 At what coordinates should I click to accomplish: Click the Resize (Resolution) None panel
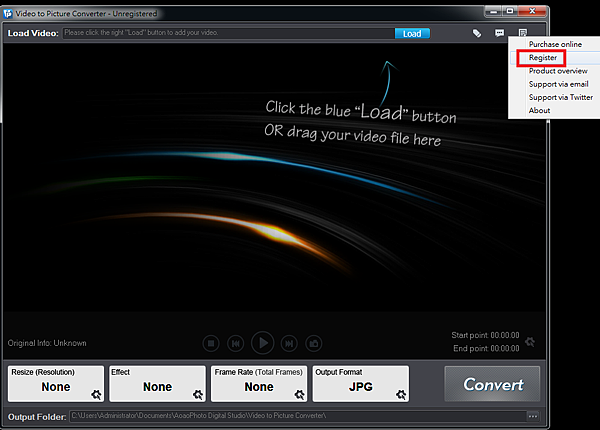pyautogui.click(x=56, y=383)
